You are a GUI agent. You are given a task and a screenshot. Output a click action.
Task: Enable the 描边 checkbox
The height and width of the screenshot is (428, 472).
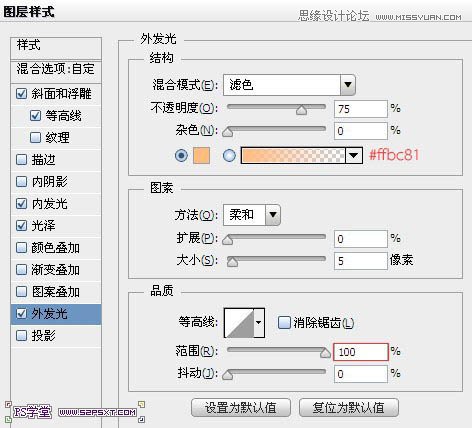[21, 160]
